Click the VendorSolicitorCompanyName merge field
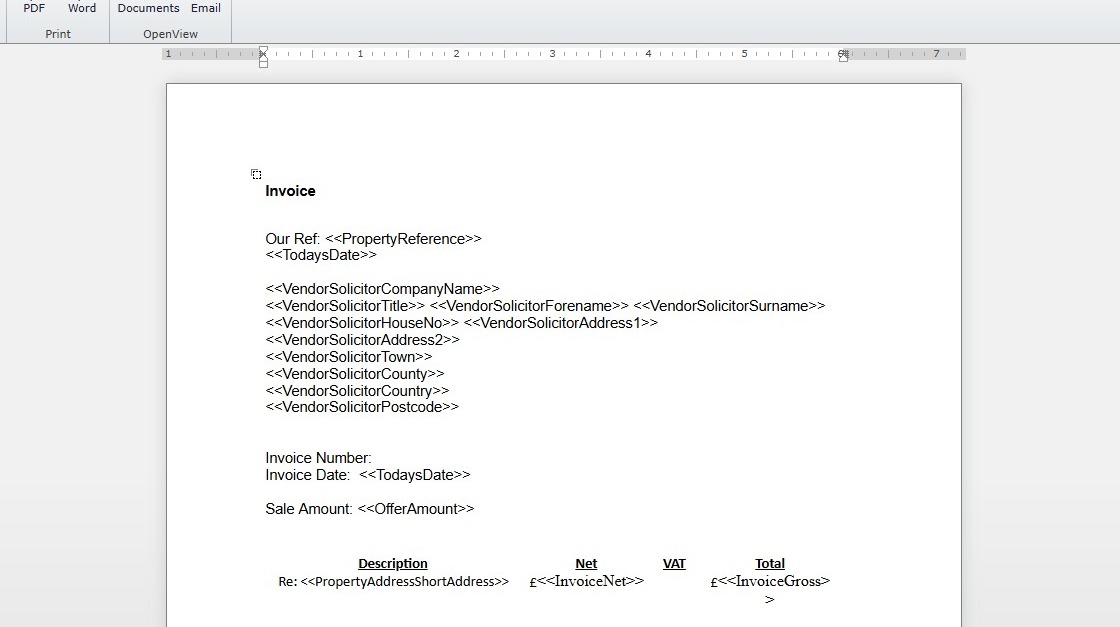1120x627 pixels. [382, 289]
